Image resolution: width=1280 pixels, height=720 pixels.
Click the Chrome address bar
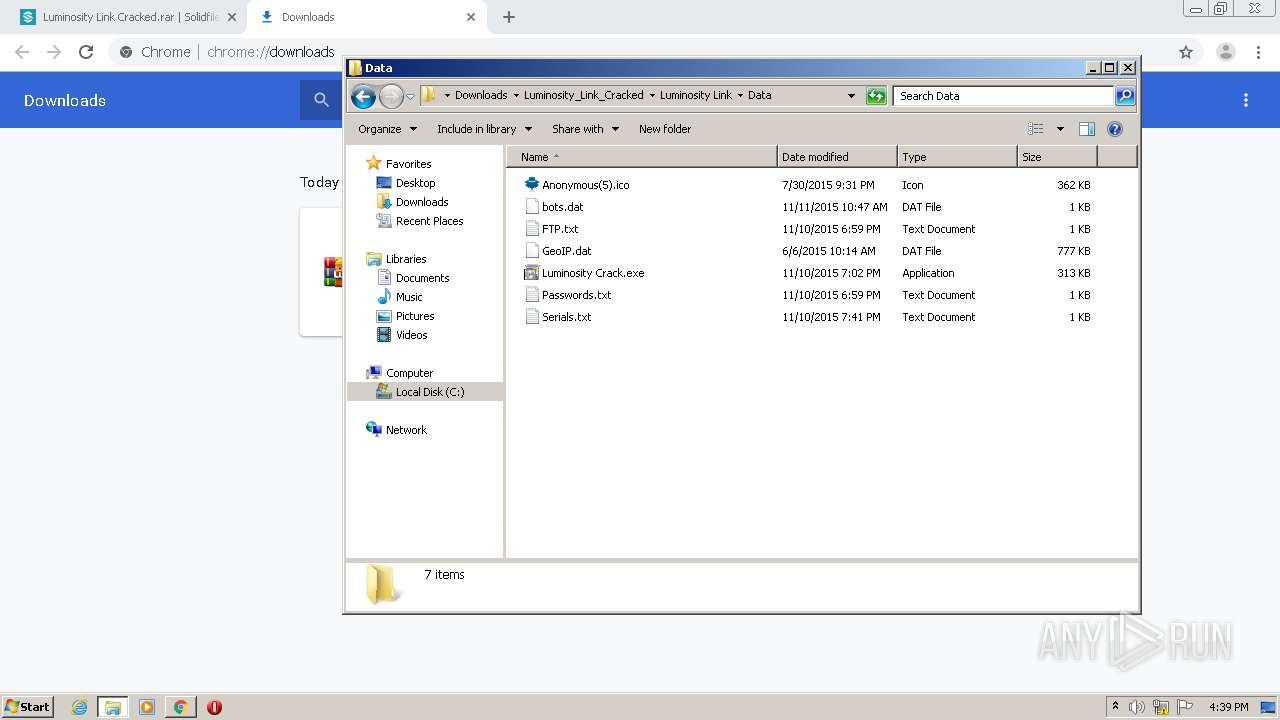640,52
